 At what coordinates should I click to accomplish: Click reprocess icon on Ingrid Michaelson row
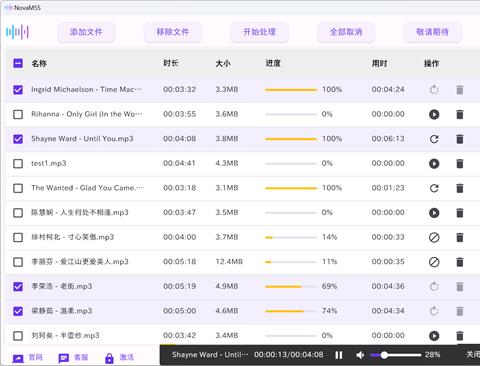(x=434, y=90)
